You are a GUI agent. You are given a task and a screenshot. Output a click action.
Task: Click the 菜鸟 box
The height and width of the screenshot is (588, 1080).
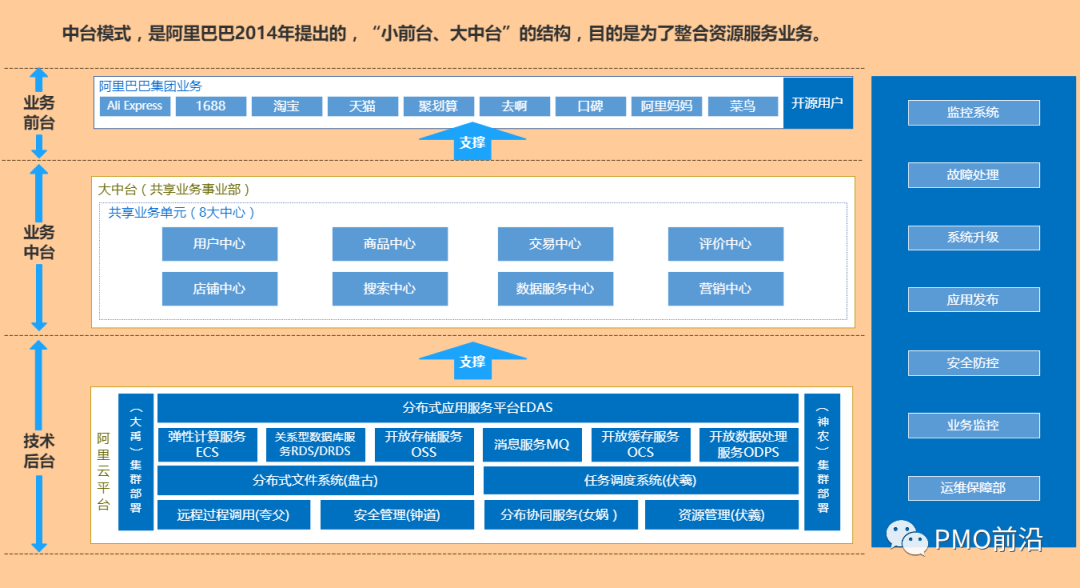(x=742, y=106)
